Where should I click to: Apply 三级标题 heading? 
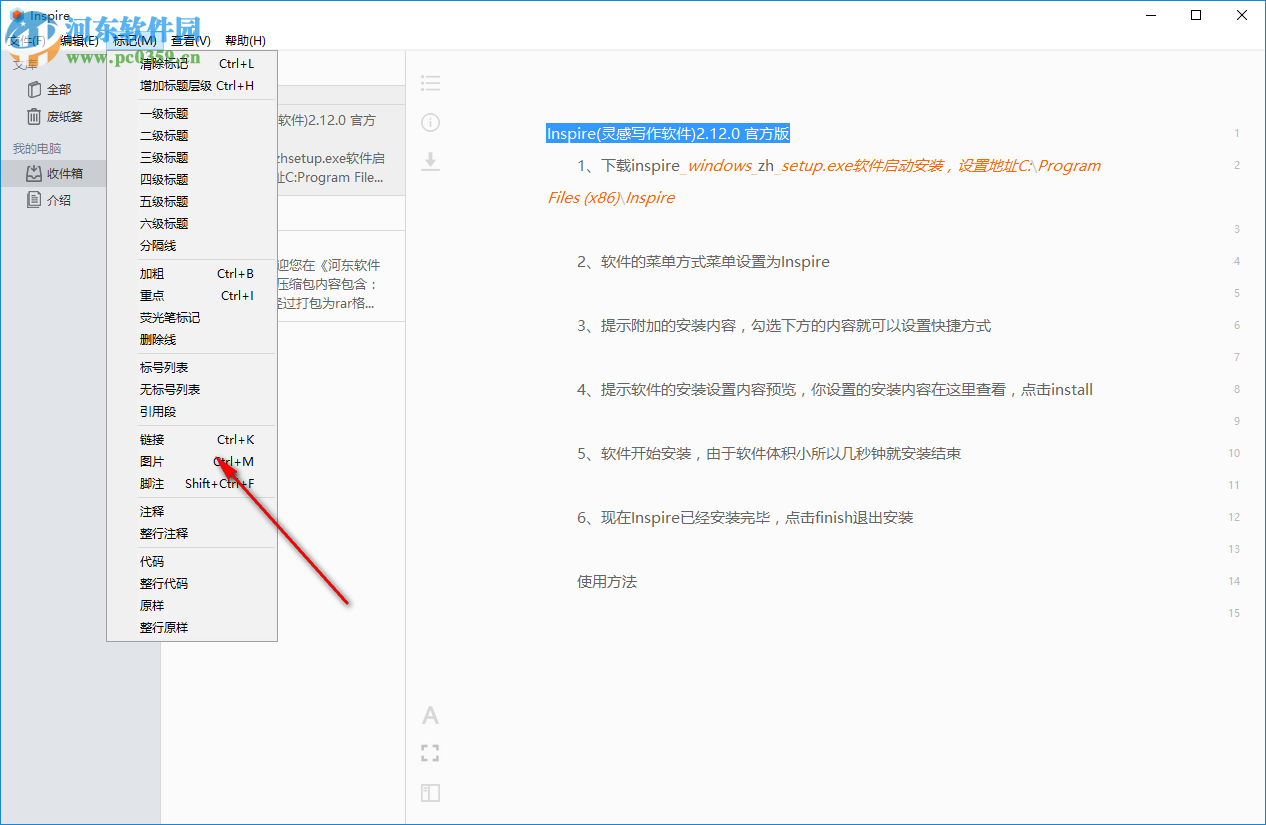coord(192,158)
